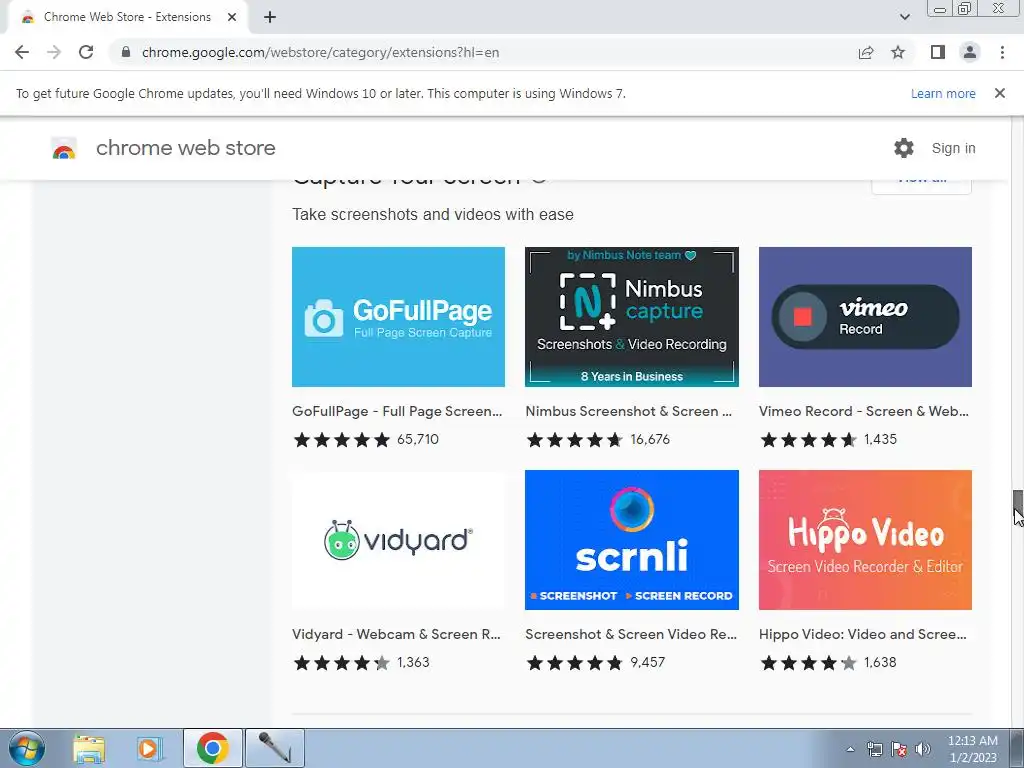1024x768 pixels.
Task: Open Windows Explorer from taskbar
Action: tap(89, 748)
